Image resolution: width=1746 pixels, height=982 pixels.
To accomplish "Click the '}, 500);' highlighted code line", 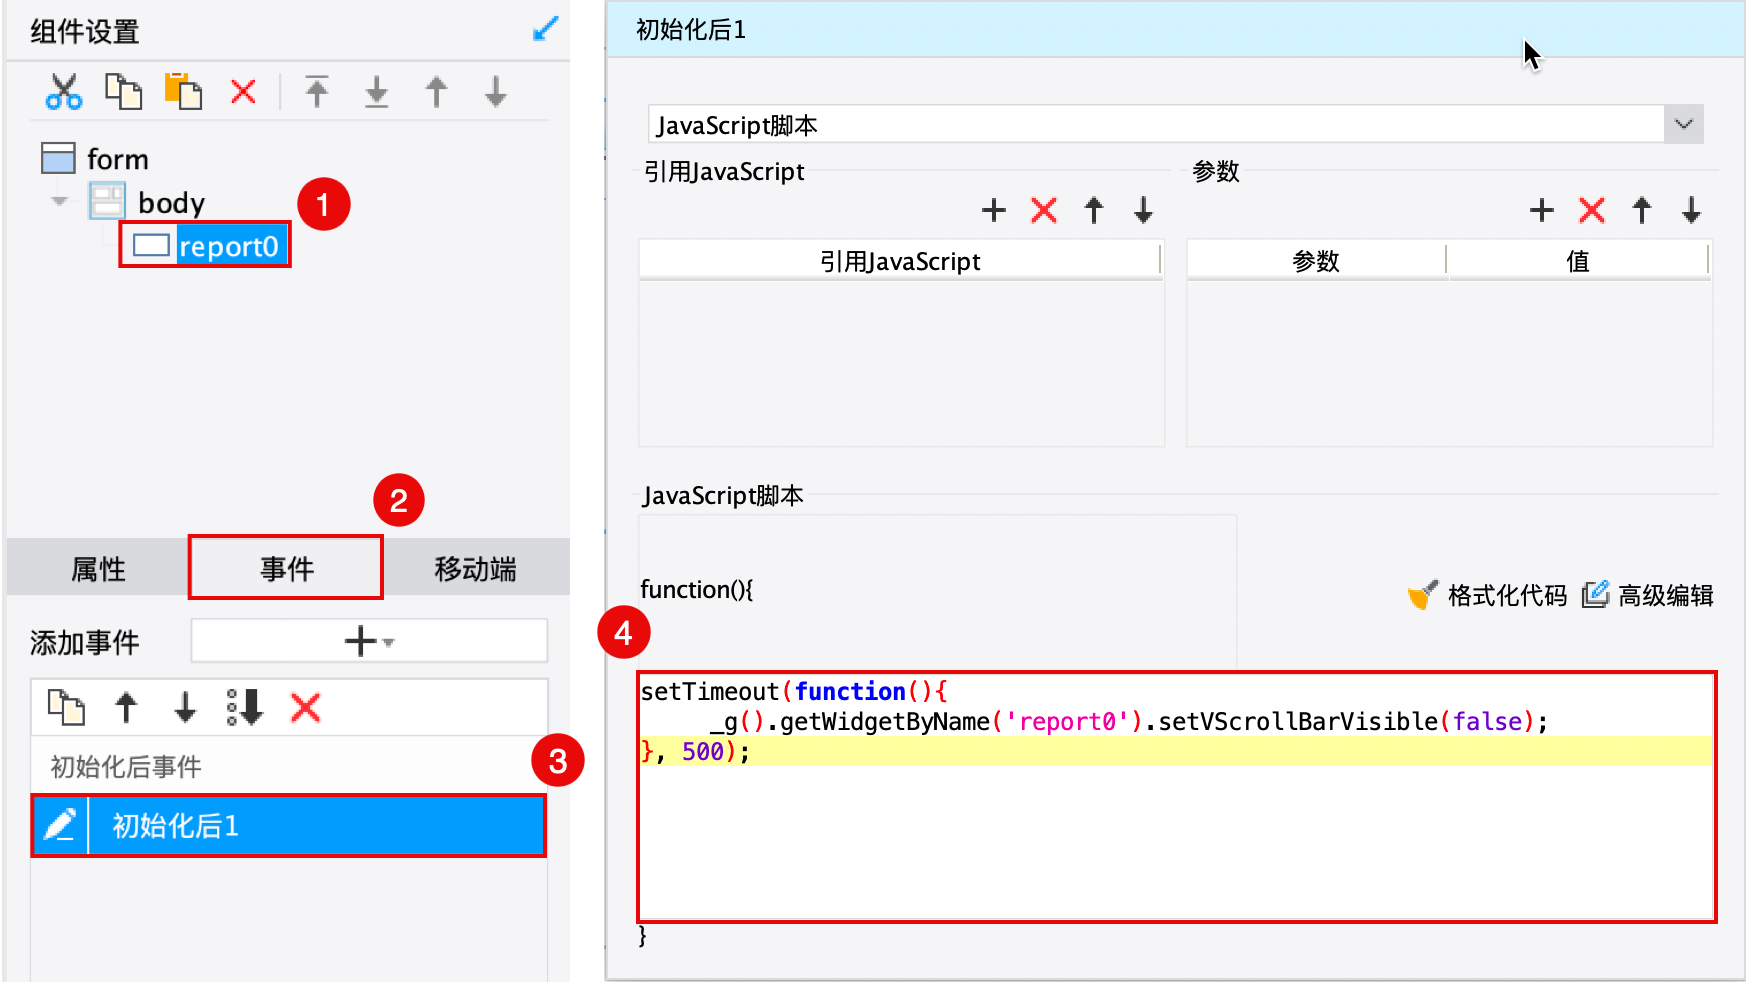I will click(x=1176, y=751).
